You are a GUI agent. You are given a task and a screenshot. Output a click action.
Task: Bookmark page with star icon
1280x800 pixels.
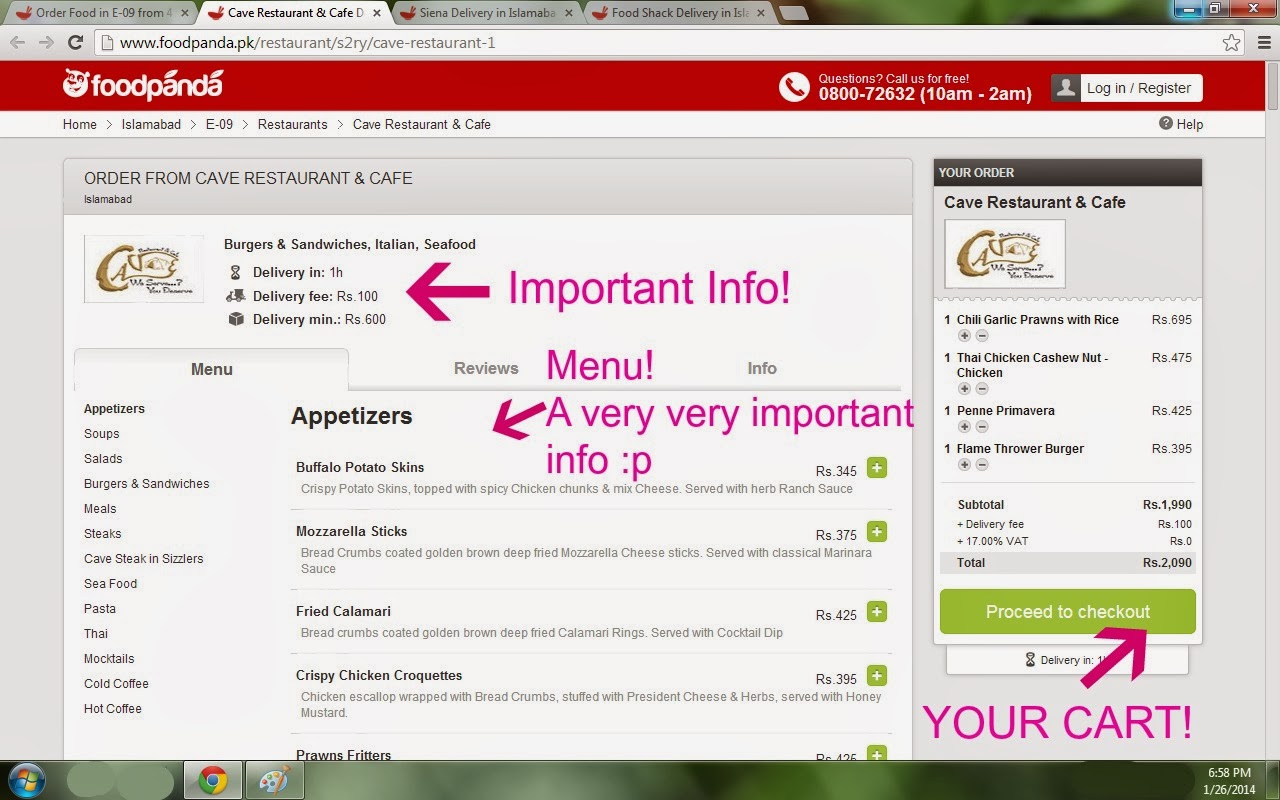(1231, 43)
